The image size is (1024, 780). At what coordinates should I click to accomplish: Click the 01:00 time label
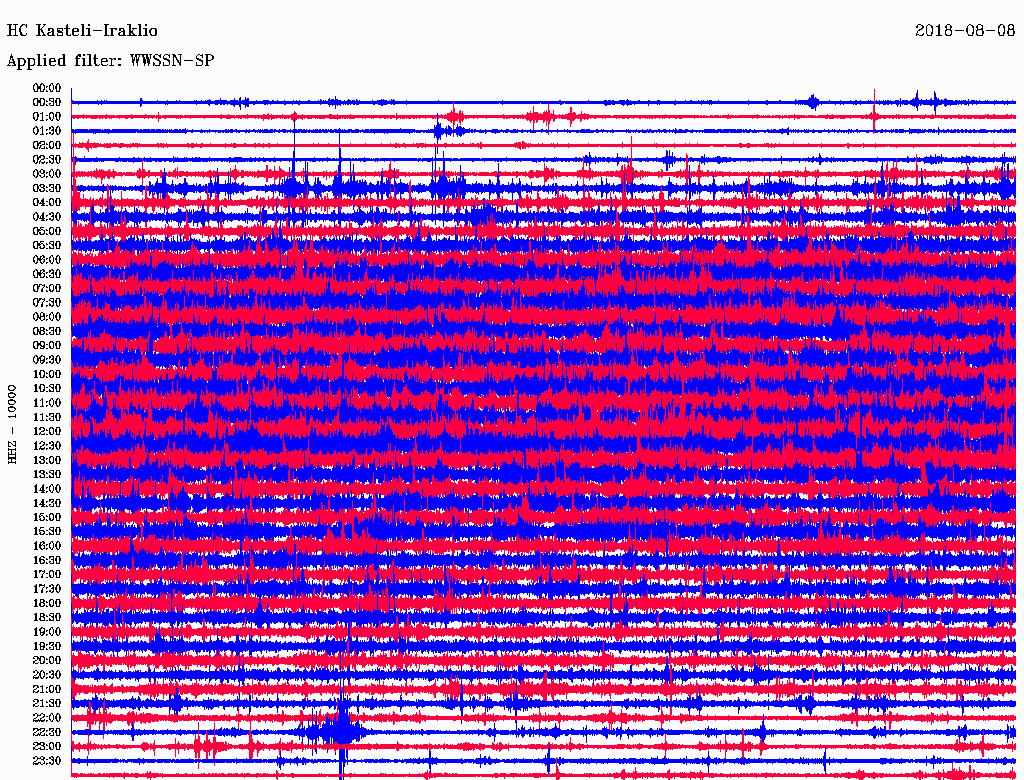coord(47,117)
